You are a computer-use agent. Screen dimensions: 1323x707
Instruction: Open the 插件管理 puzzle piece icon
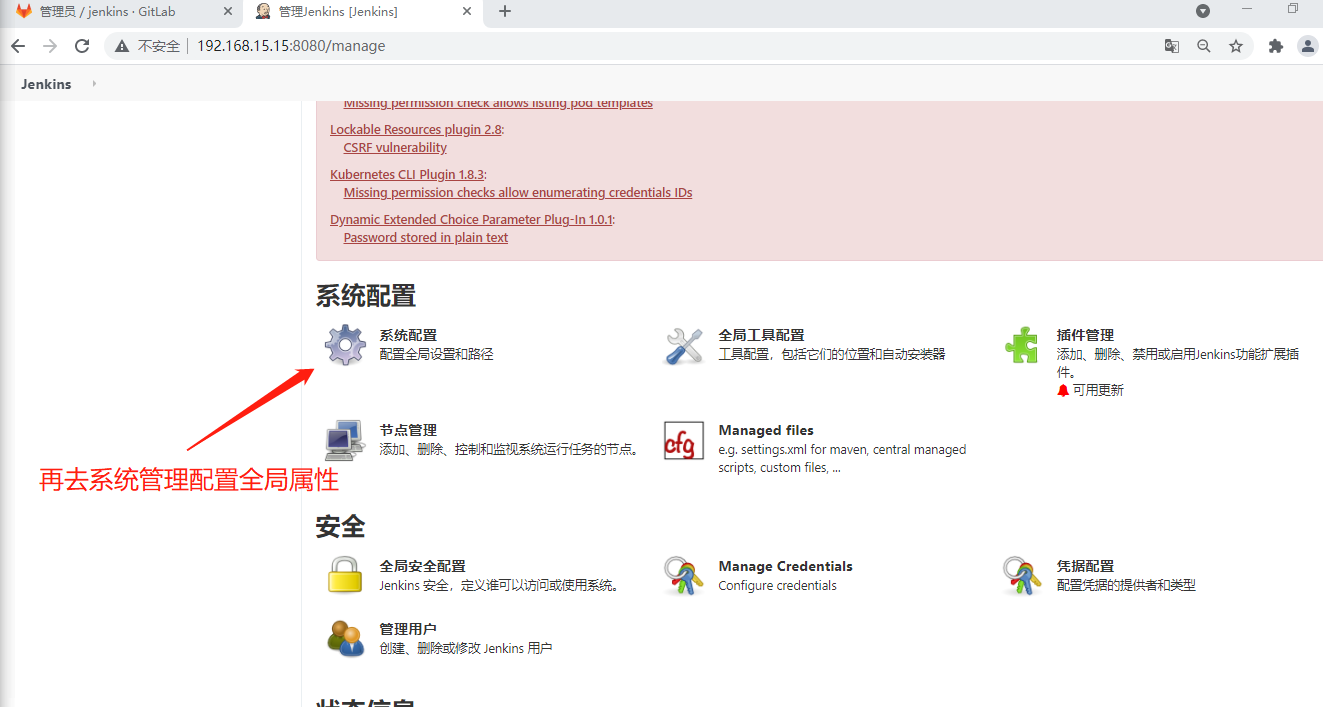[x=1022, y=345]
